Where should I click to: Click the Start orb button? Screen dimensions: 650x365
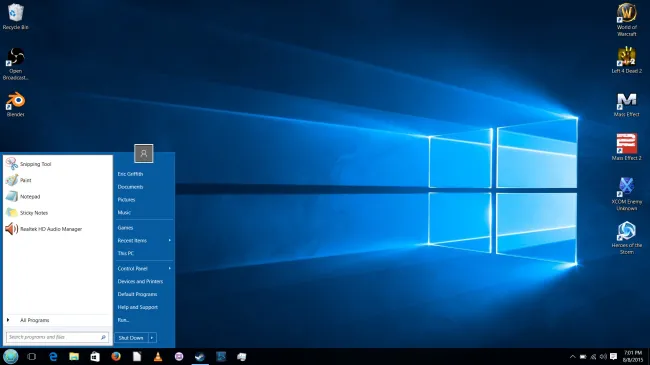(x=10, y=356)
